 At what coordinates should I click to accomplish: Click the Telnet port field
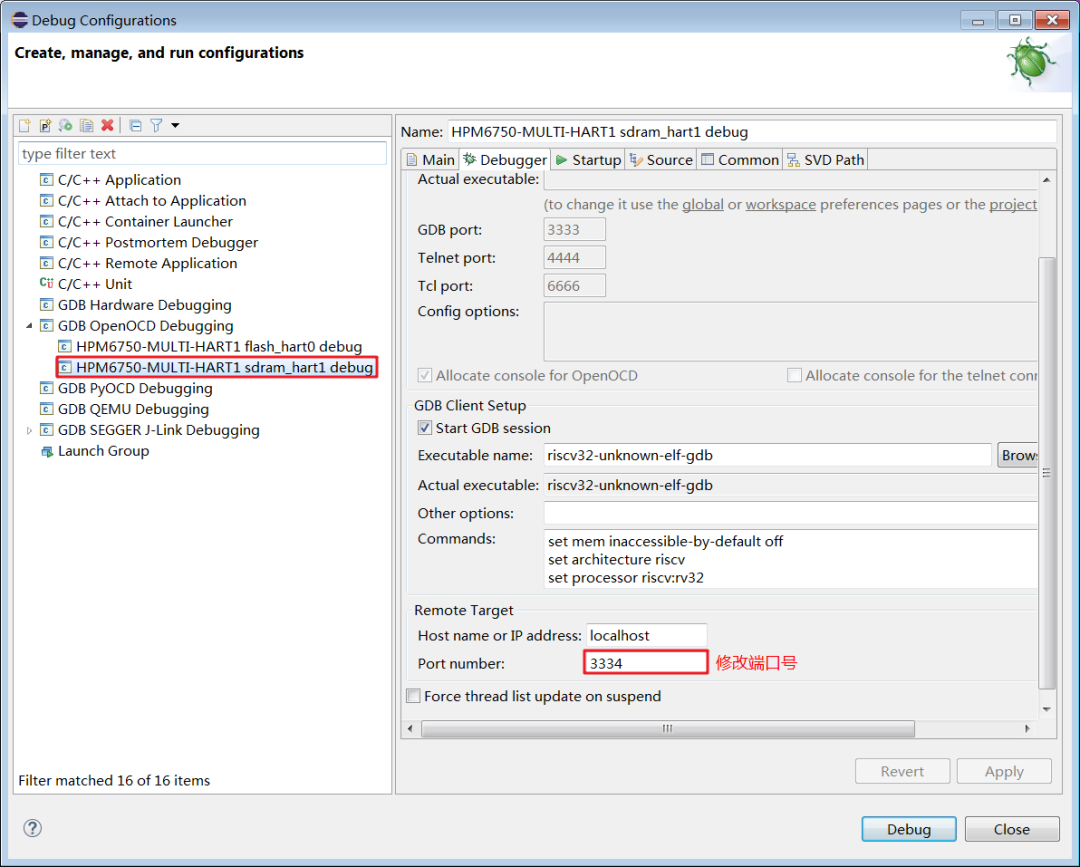574,258
